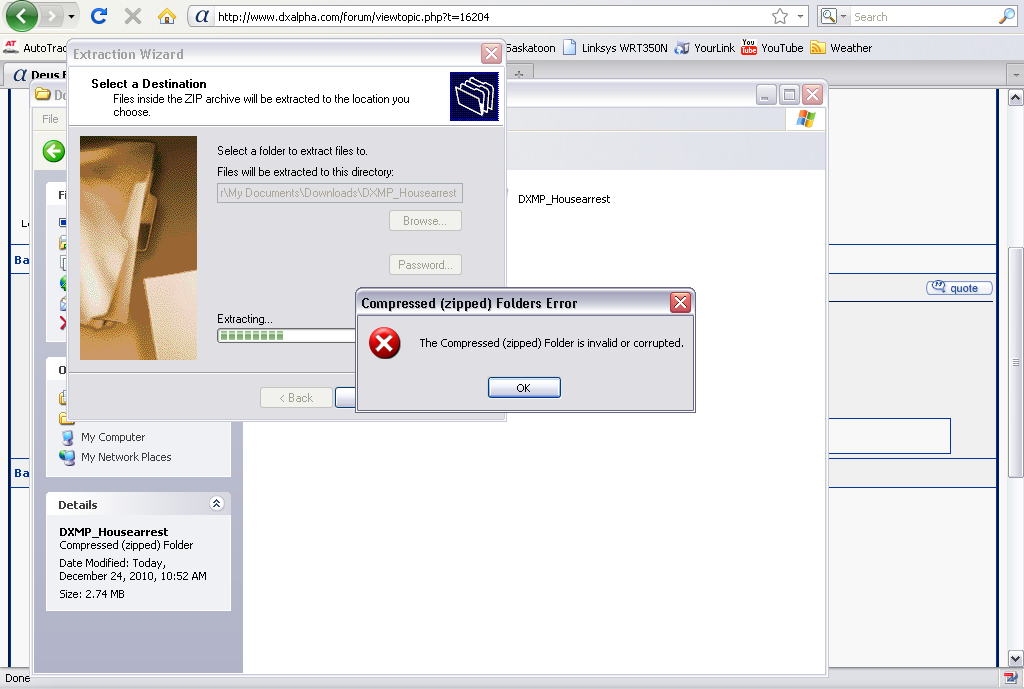This screenshot has width=1024, height=689.
Task: Click the browser scrollbar down arrow
Action: (1016, 658)
